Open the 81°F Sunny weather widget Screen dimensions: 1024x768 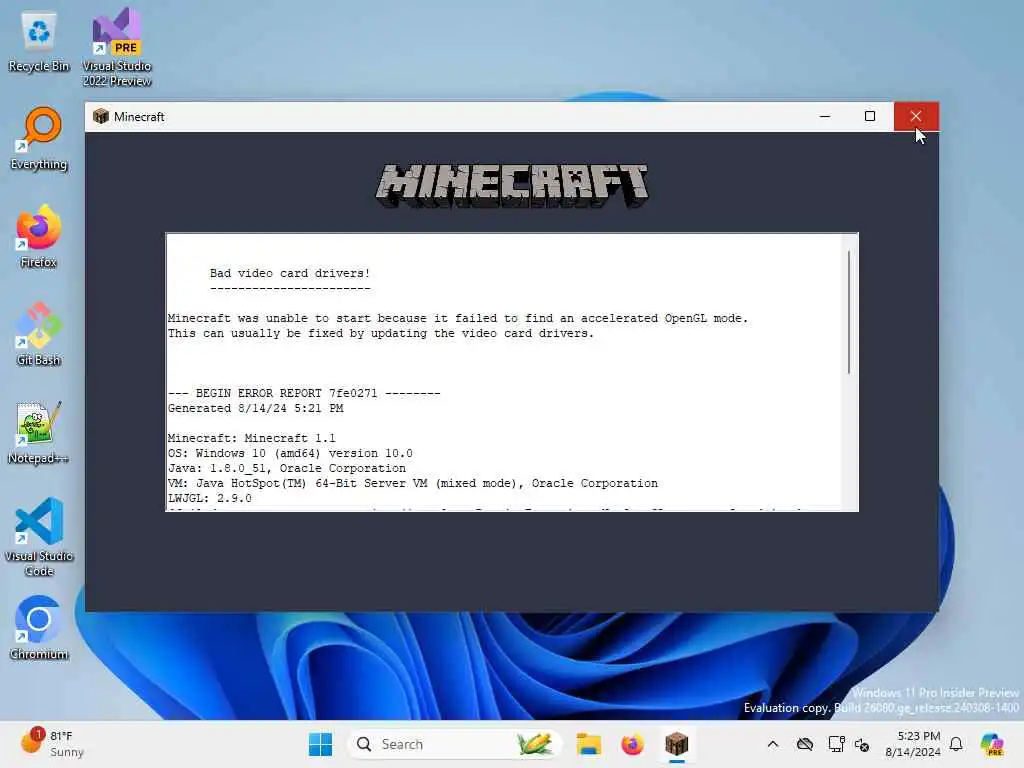[52, 744]
